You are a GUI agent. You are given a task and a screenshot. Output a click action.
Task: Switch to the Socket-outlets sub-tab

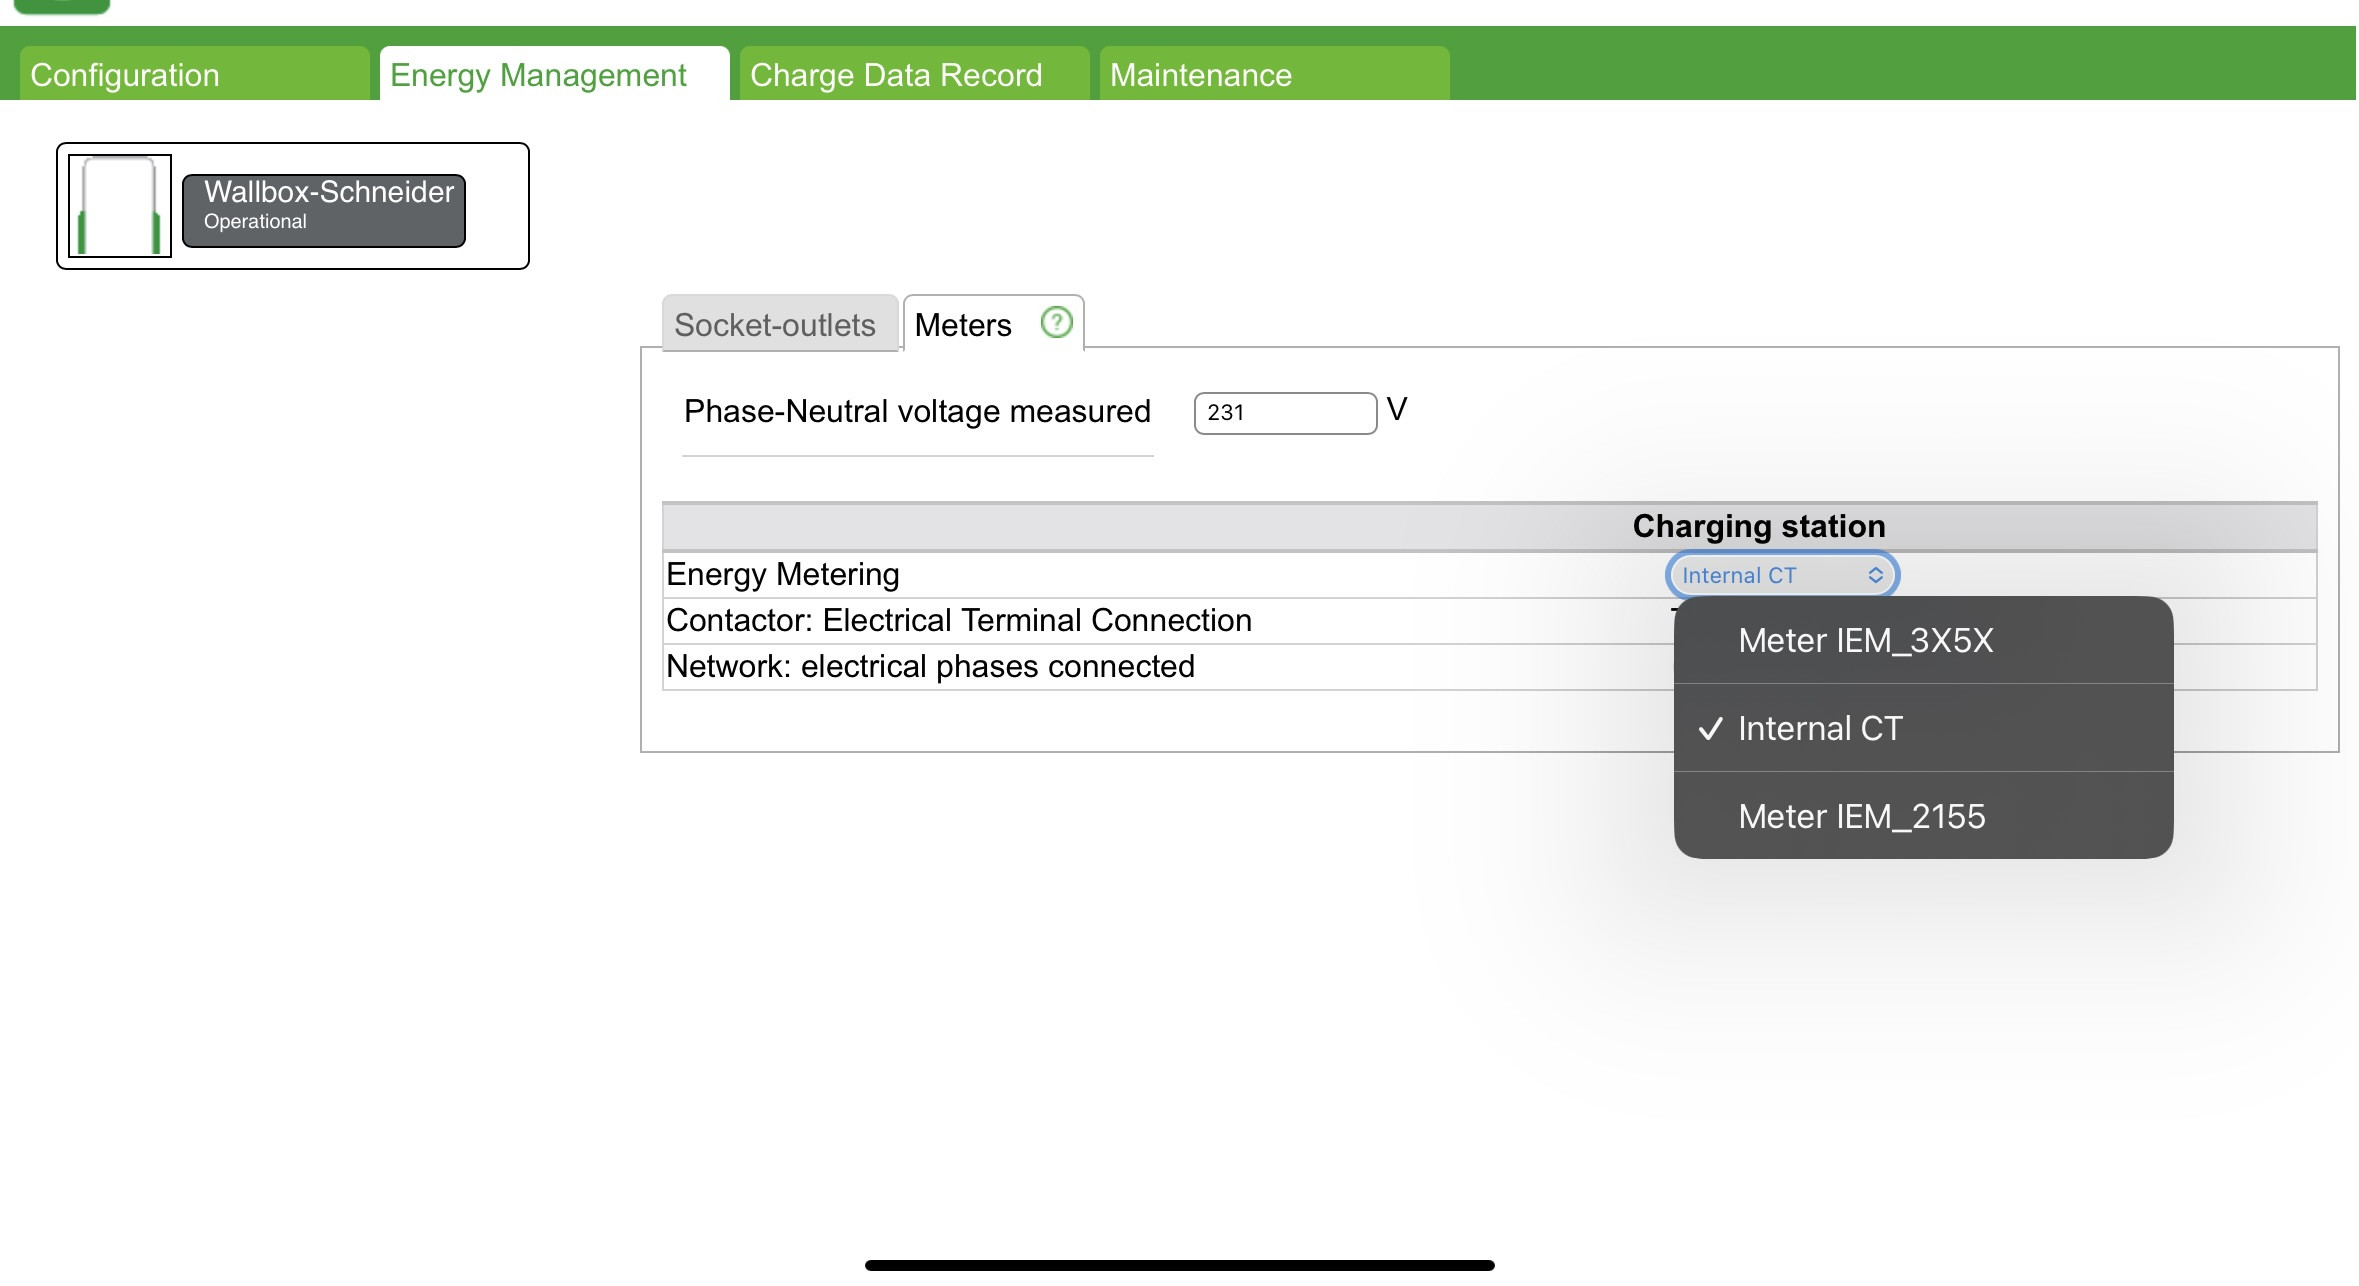click(777, 325)
